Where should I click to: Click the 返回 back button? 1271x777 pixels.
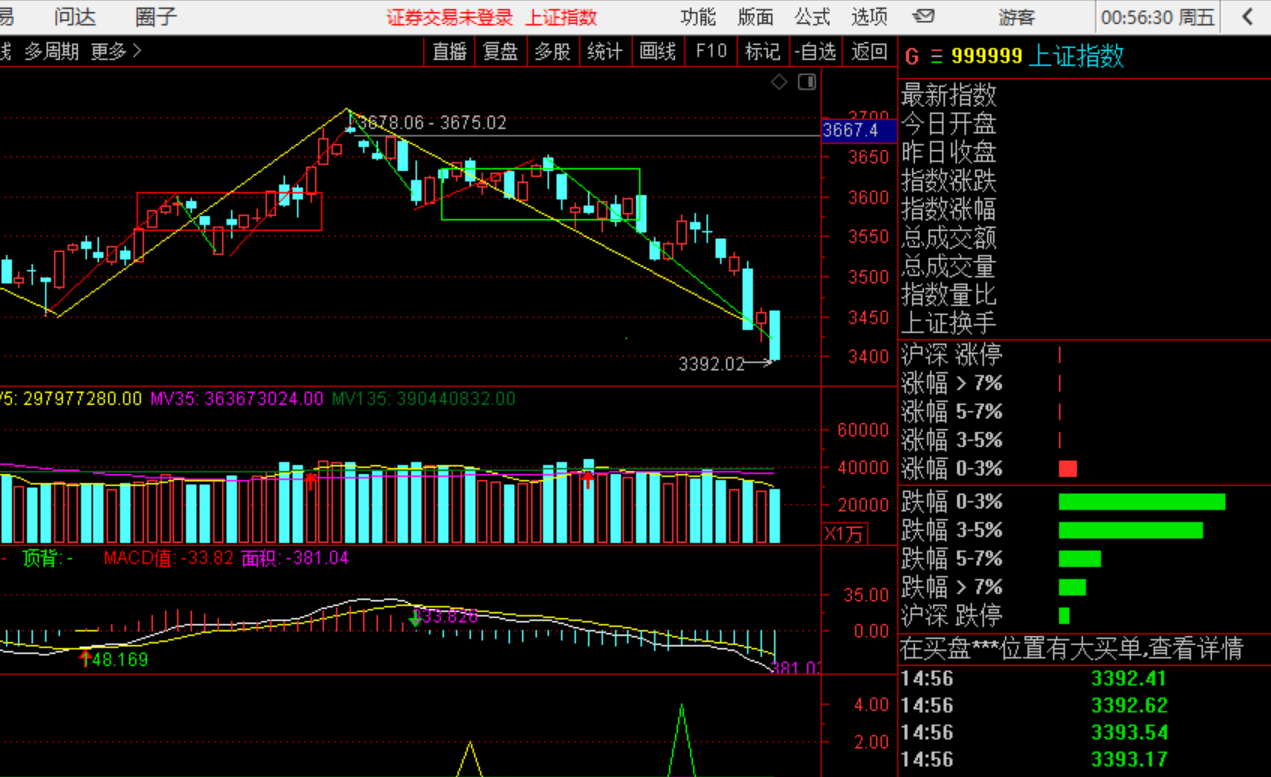tap(869, 52)
